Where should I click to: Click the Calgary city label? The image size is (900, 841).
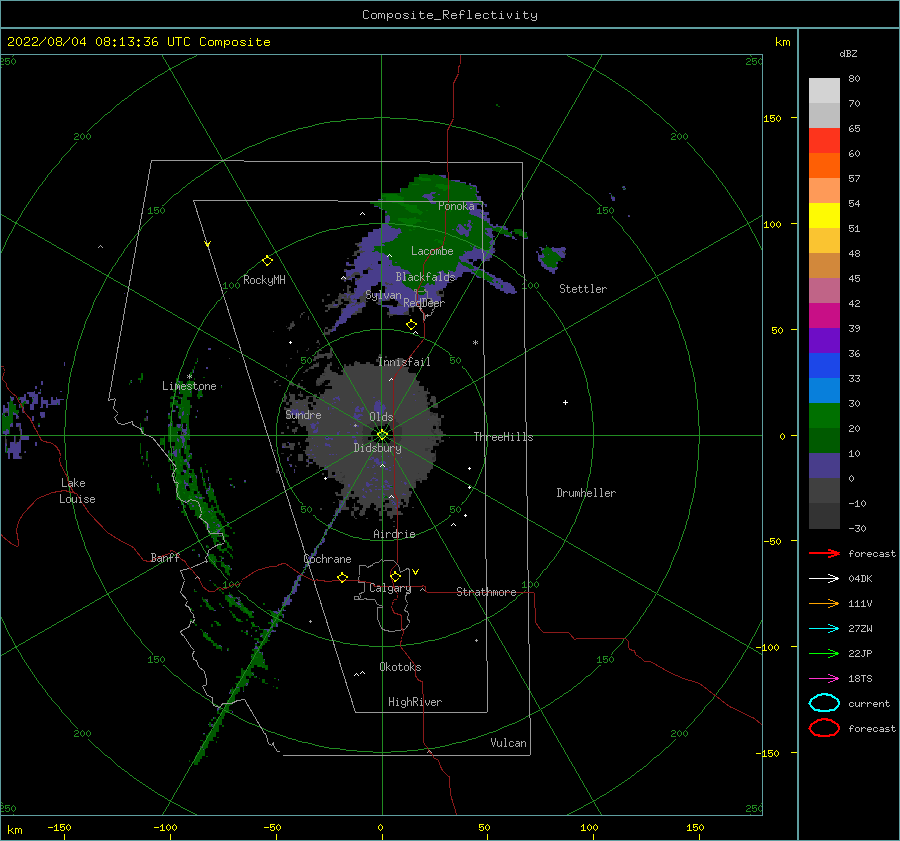click(390, 588)
